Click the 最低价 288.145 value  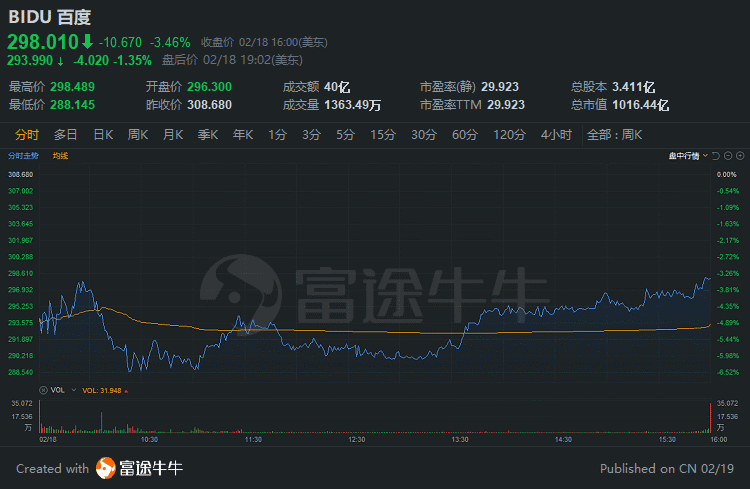pyautogui.click(x=72, y=105)
